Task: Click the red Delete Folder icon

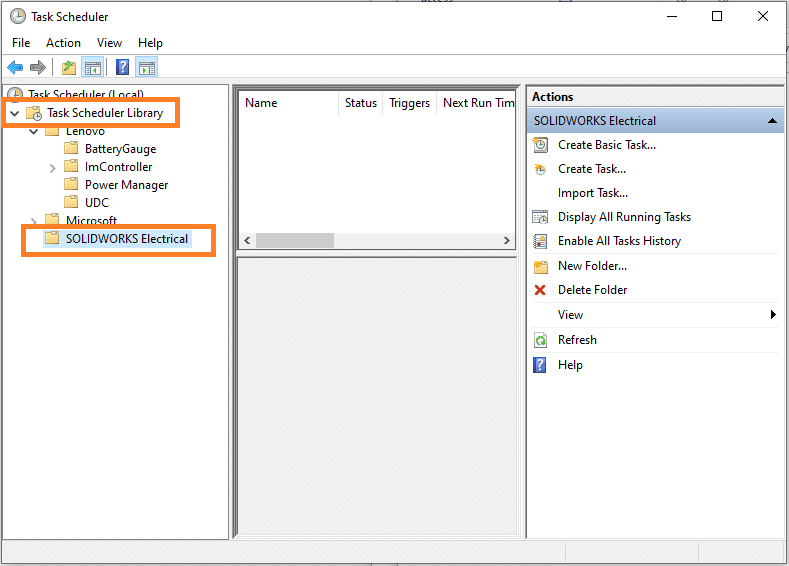Action: (x=540, y=290)
